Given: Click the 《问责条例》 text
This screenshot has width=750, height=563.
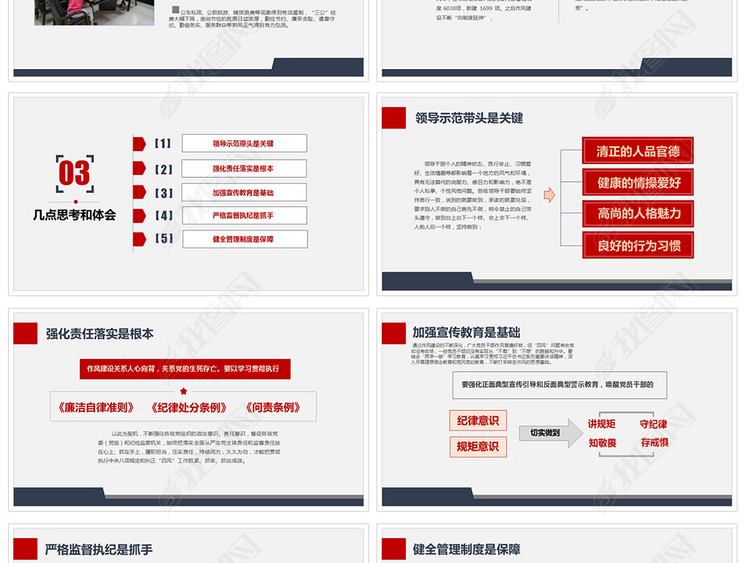Looking at the screenshot, I should (272, 407).
